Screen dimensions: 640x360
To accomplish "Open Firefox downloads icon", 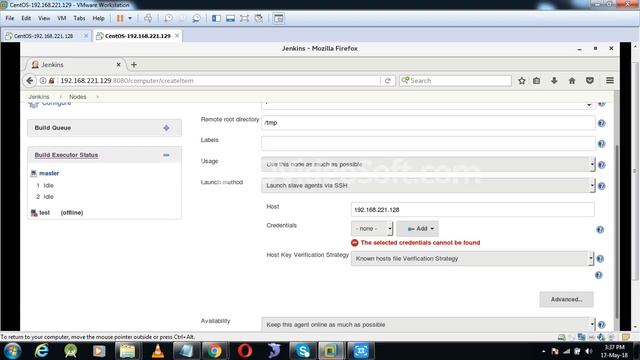I will tap(554, 81).
